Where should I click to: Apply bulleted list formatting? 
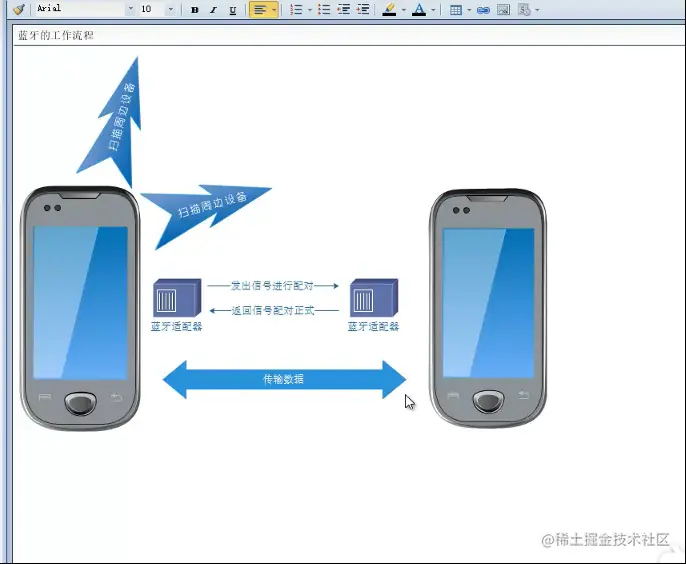[x=324, y=10]
